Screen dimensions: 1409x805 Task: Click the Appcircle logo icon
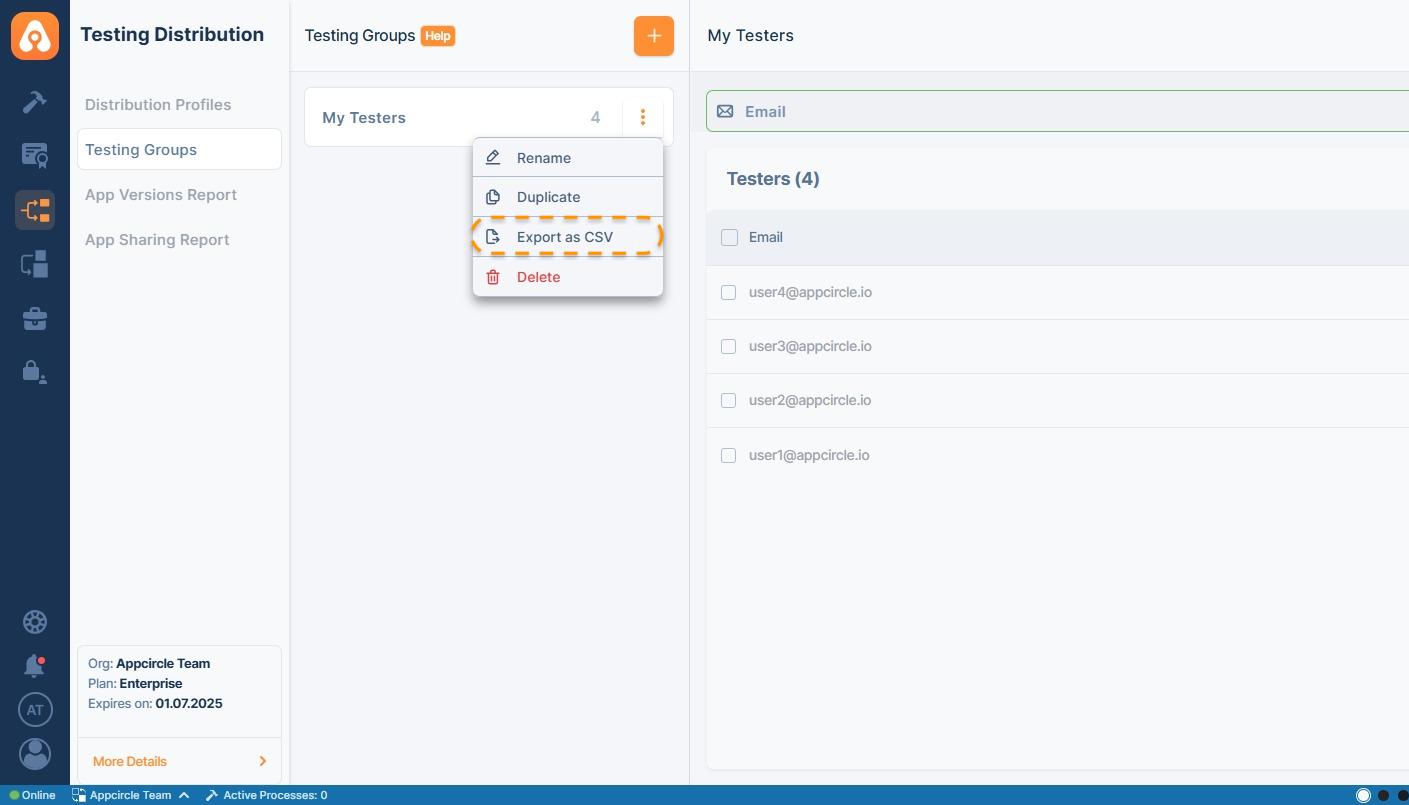(35, 36)
